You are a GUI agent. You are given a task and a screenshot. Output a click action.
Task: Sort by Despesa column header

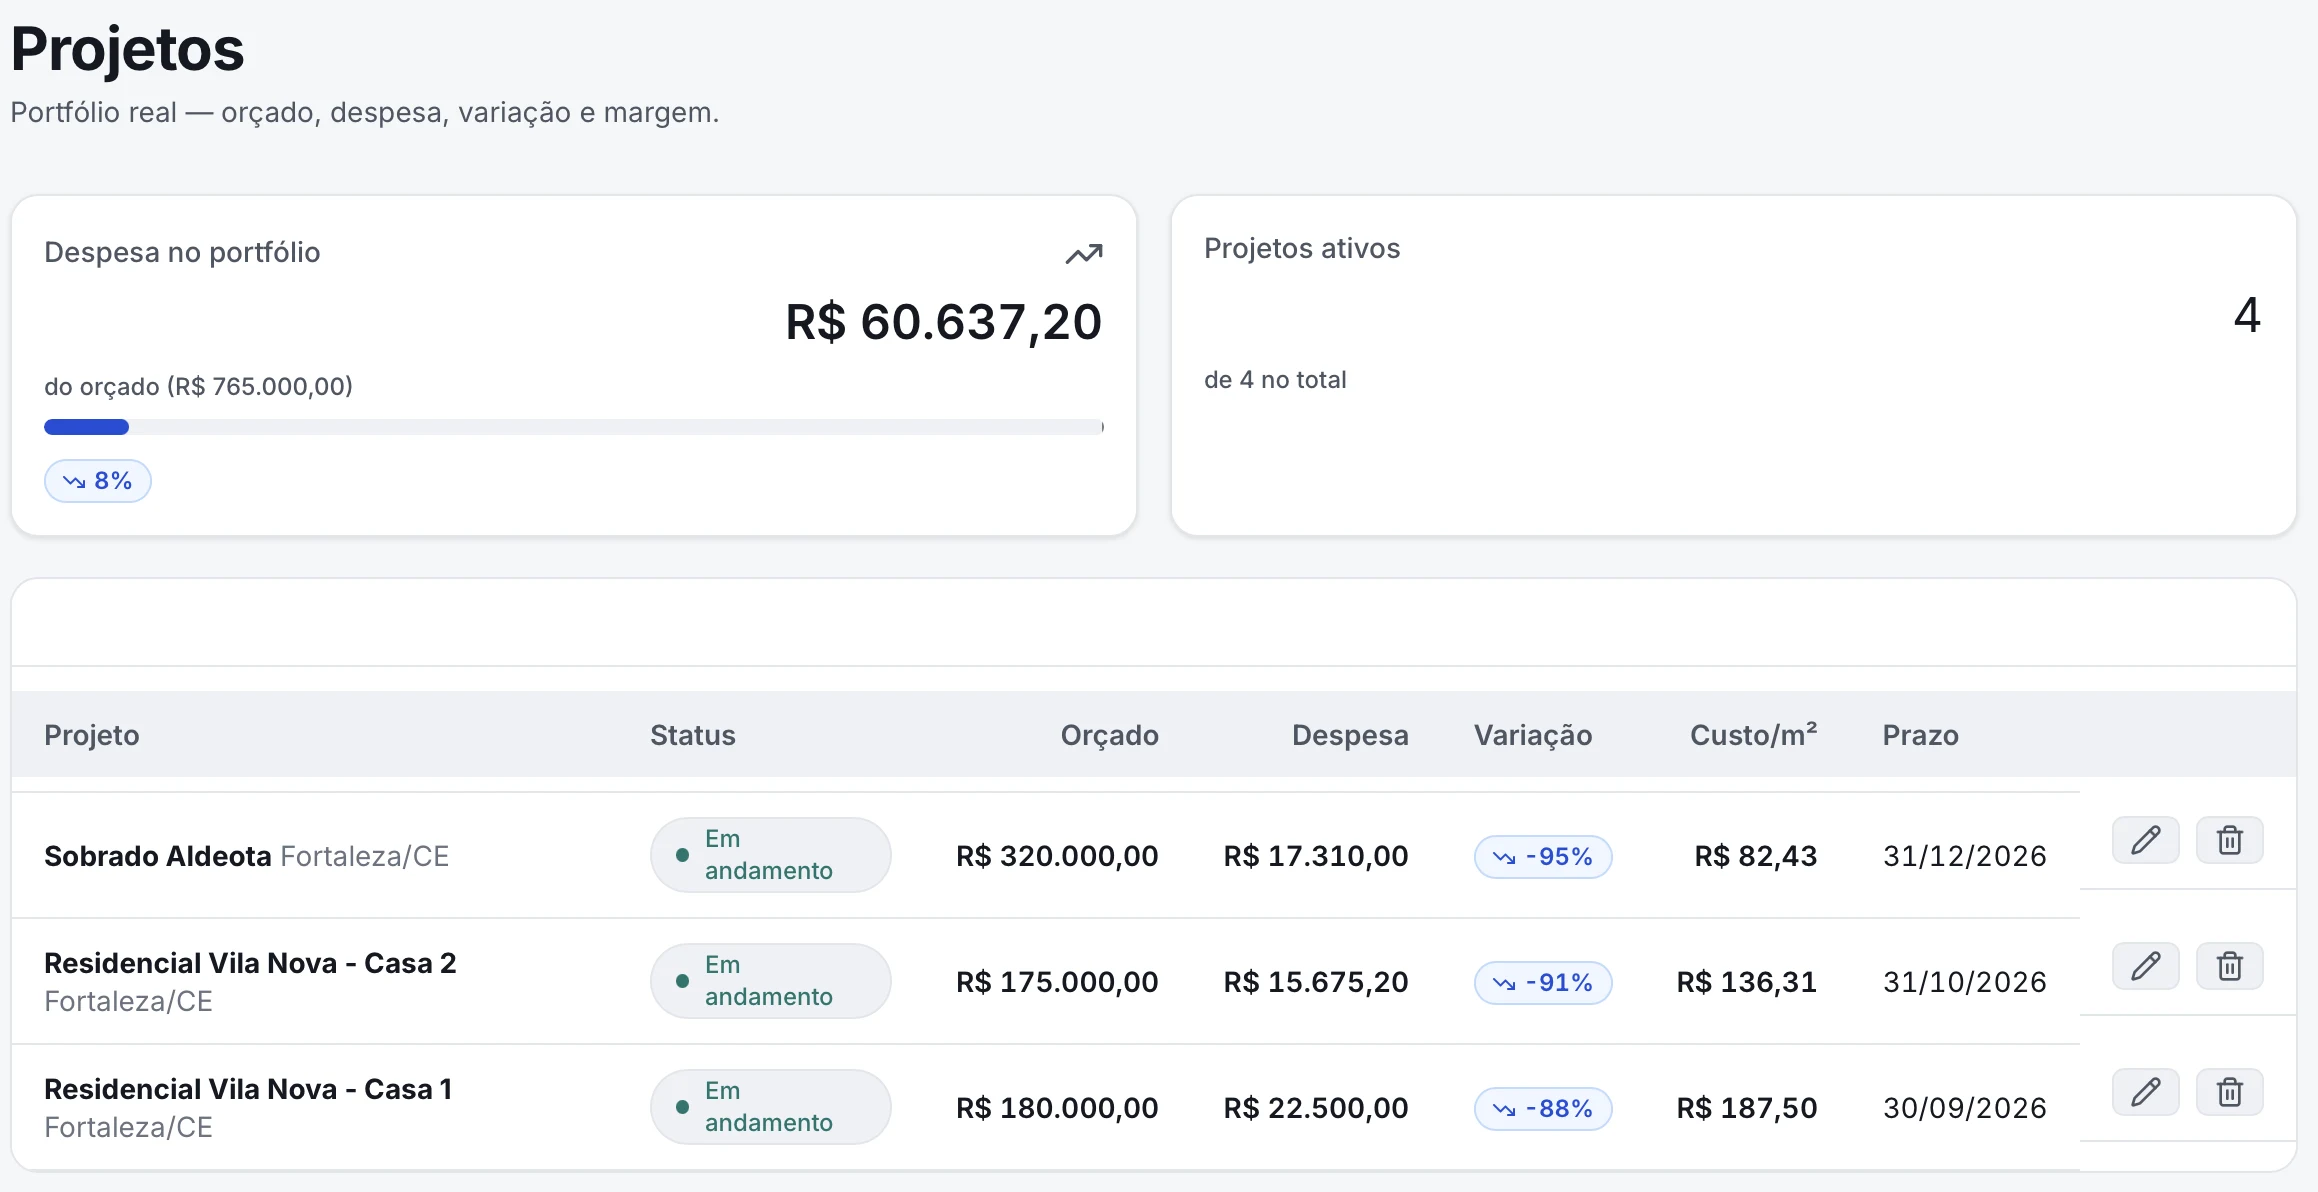click(x=1350, y=735)
